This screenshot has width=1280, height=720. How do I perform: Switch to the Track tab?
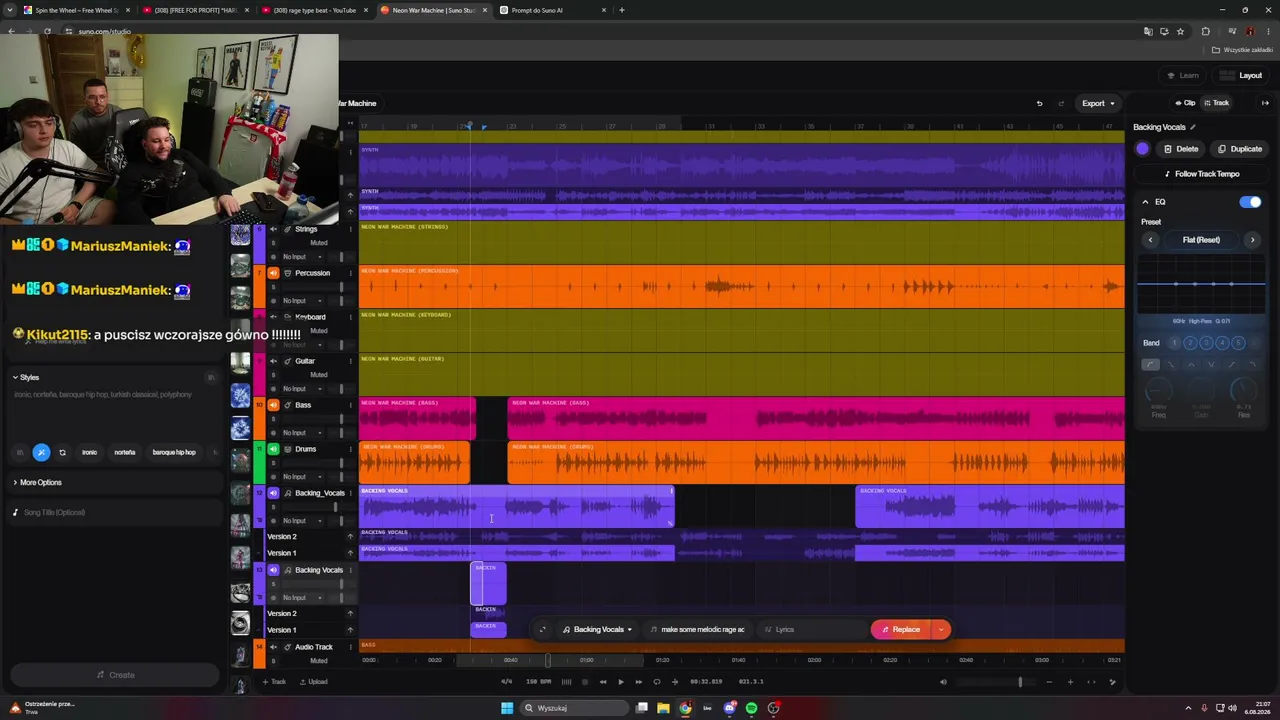coord(1216,103)
